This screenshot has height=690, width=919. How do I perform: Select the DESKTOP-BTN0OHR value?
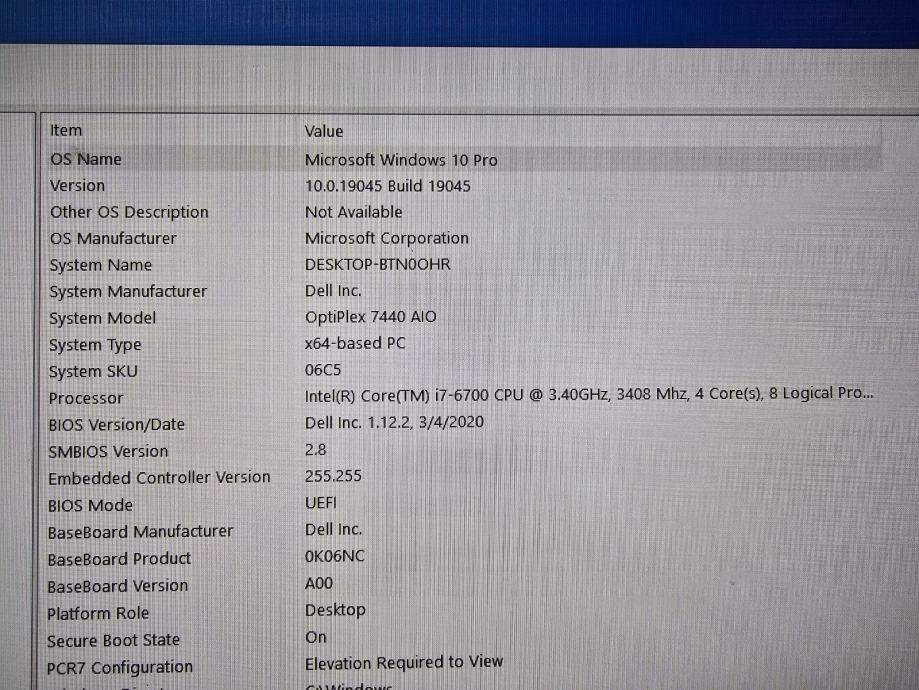click(x=377, y=264)
